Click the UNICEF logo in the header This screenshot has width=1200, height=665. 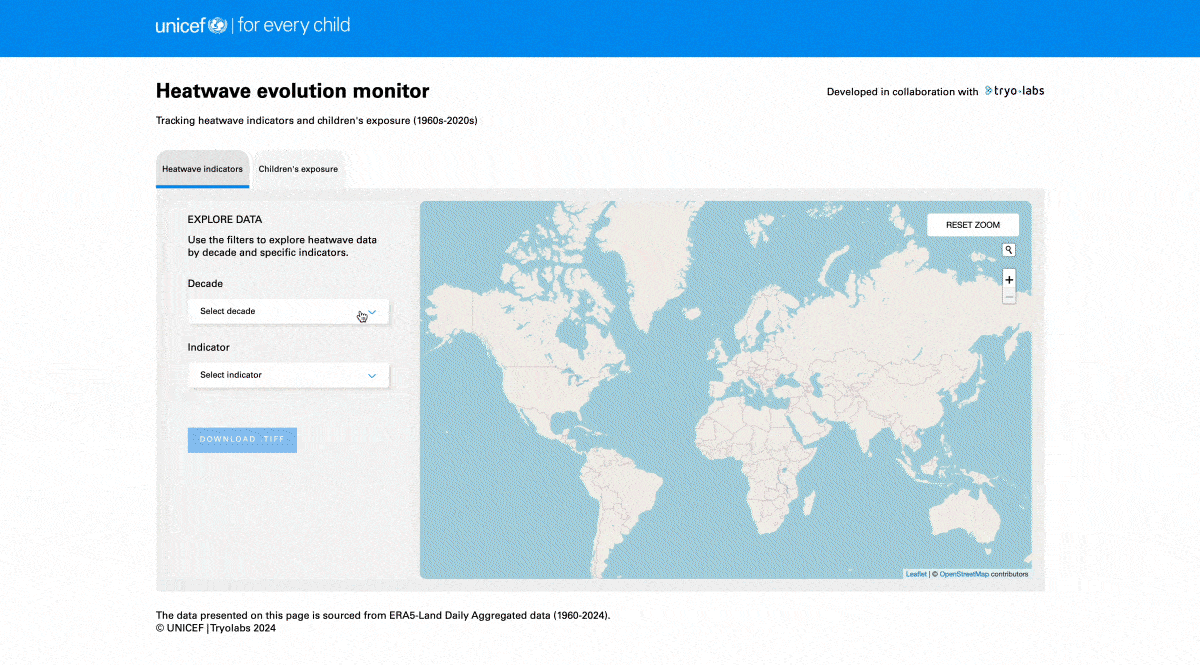pyautogui.click(x=191, y=26)
